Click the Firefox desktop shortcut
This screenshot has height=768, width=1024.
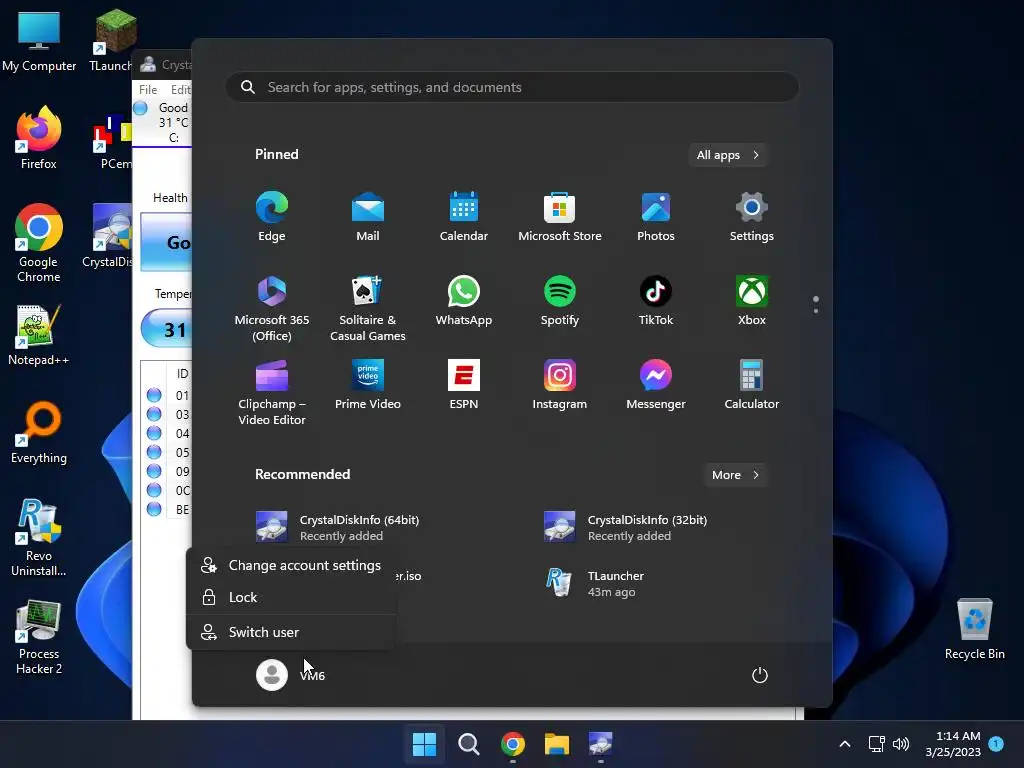point(39,138)
